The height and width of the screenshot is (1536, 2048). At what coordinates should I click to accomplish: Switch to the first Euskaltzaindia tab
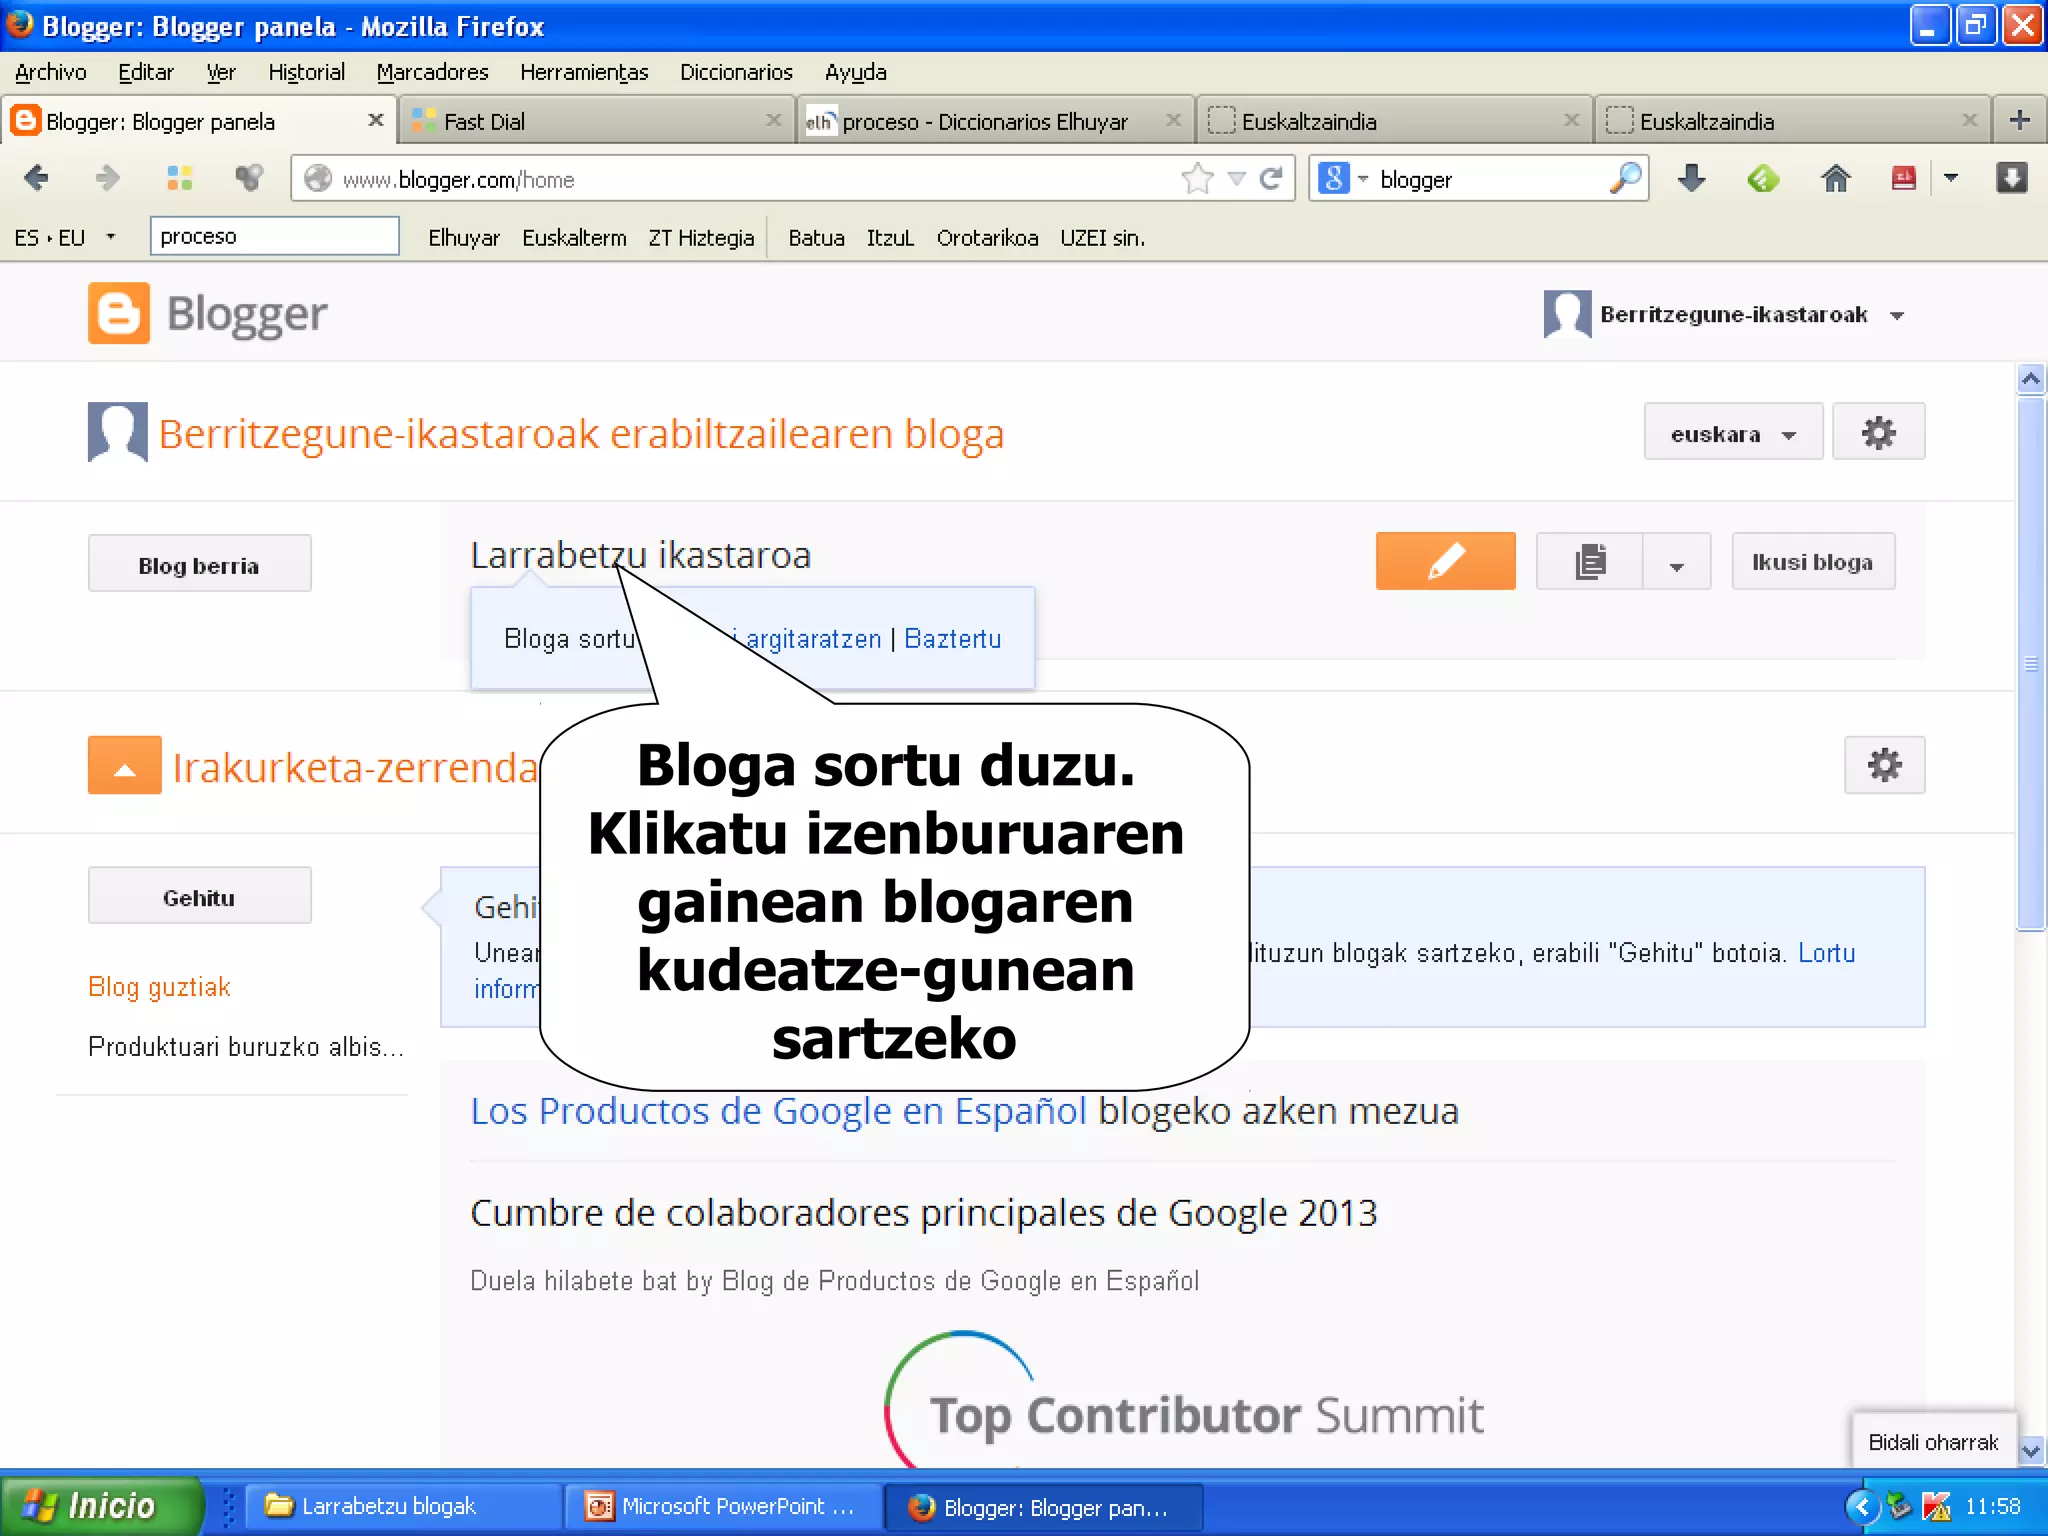[1393, 121]
